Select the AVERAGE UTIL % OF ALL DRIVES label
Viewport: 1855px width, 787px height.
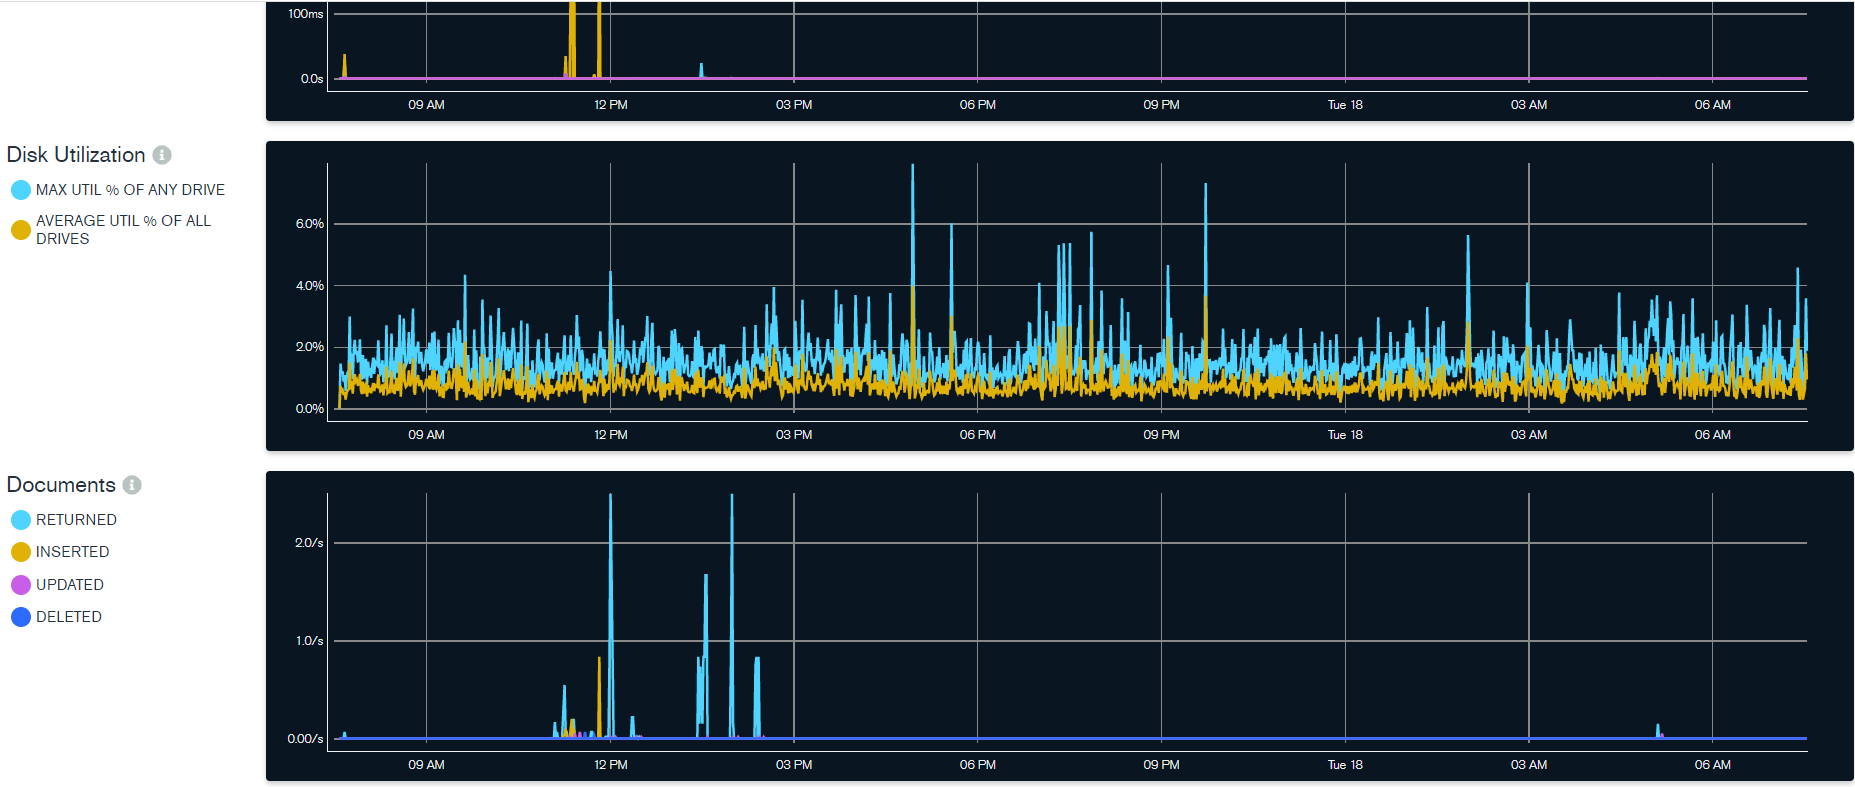pyautogui.click(x=123, y=230)
